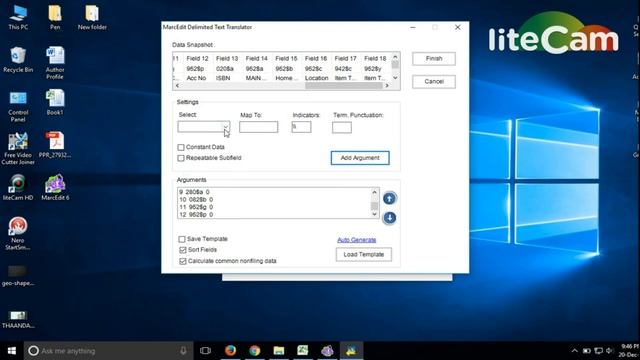Enable the Repeatable Subfield checkbox
Viewport: 640px width, 360px height.
pyautogui.click(x=181, y=158)
